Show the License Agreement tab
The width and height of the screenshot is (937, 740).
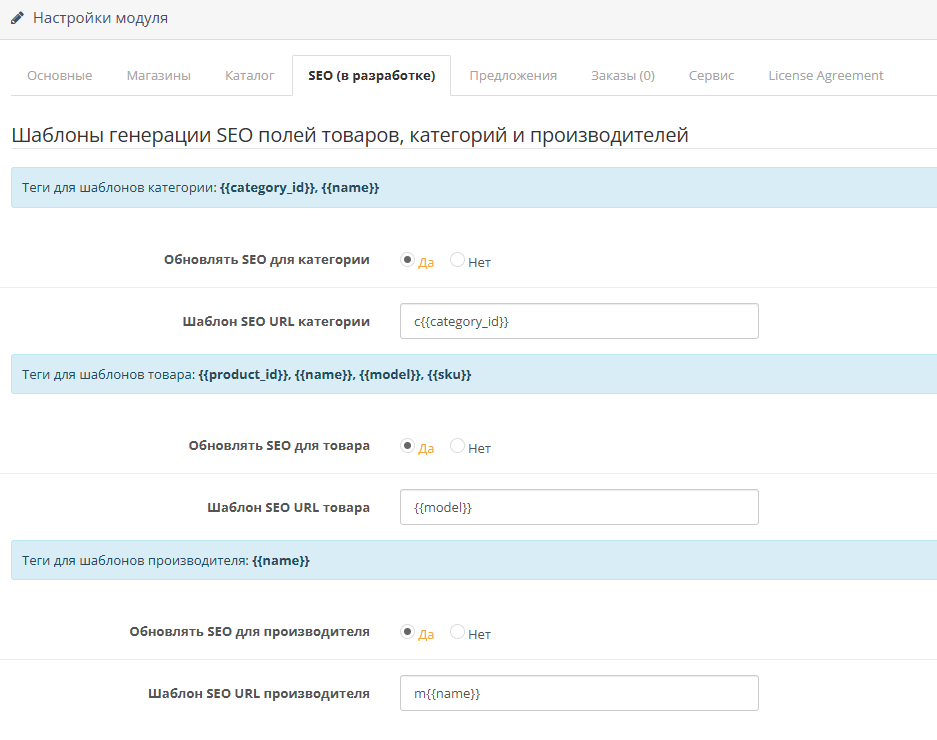click(x=825, y=75)
